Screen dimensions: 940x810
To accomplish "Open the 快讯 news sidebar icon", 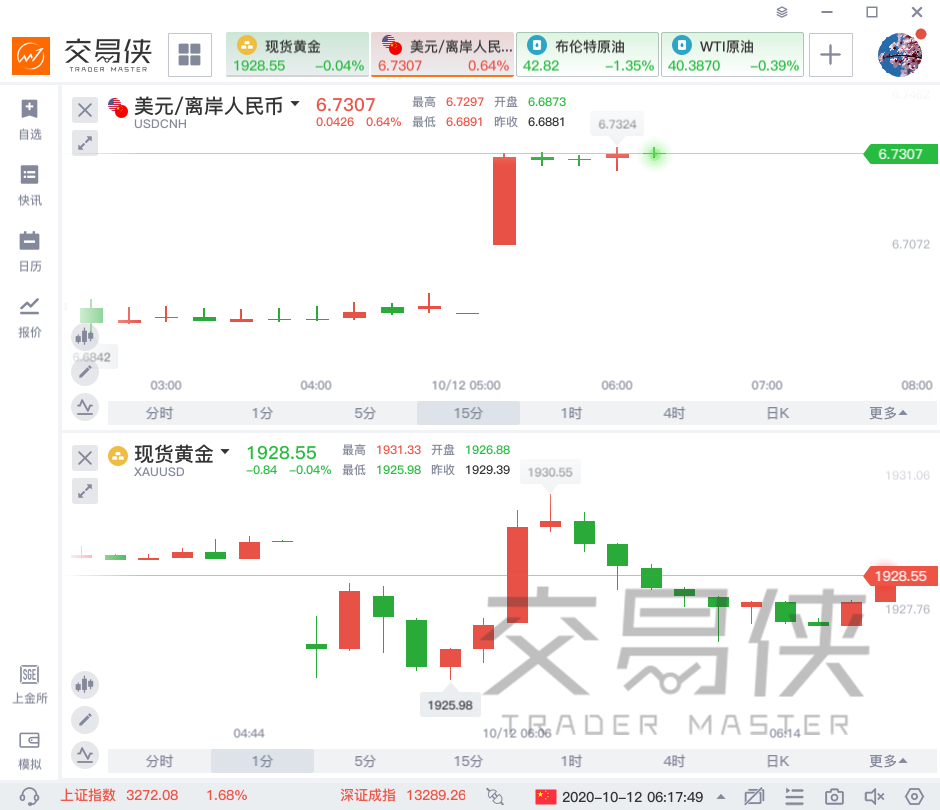I will click(x=29, y=185).
